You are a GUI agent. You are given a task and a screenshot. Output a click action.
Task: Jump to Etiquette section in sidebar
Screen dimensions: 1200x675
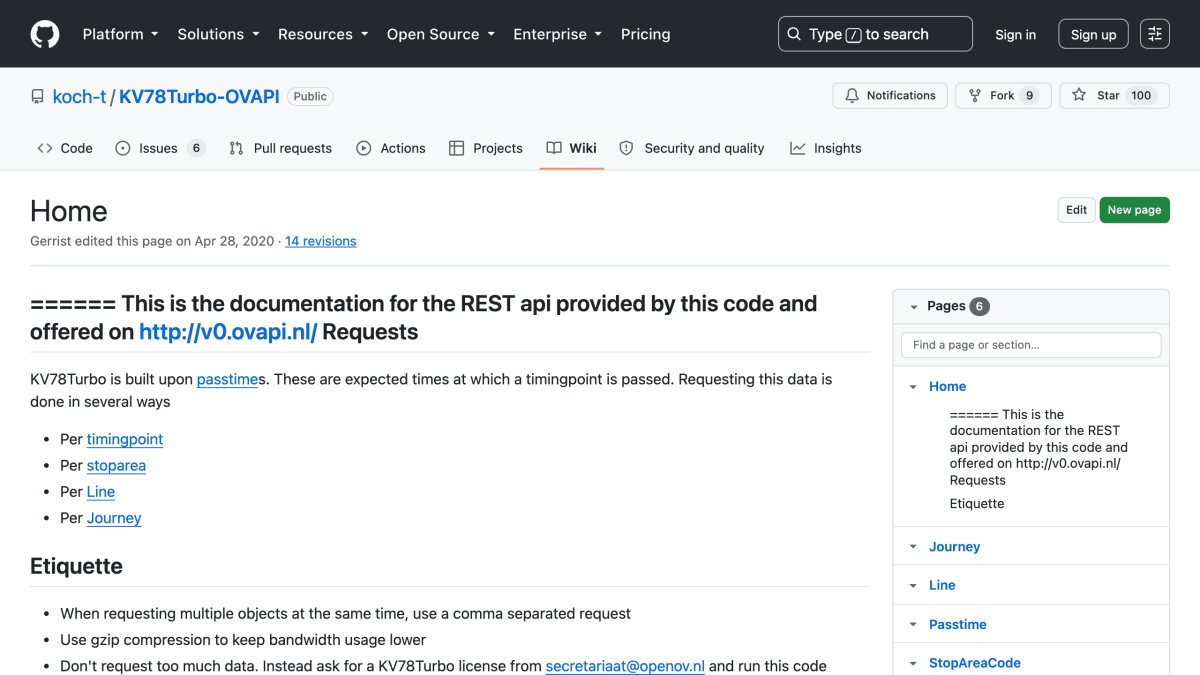(977, 504)
